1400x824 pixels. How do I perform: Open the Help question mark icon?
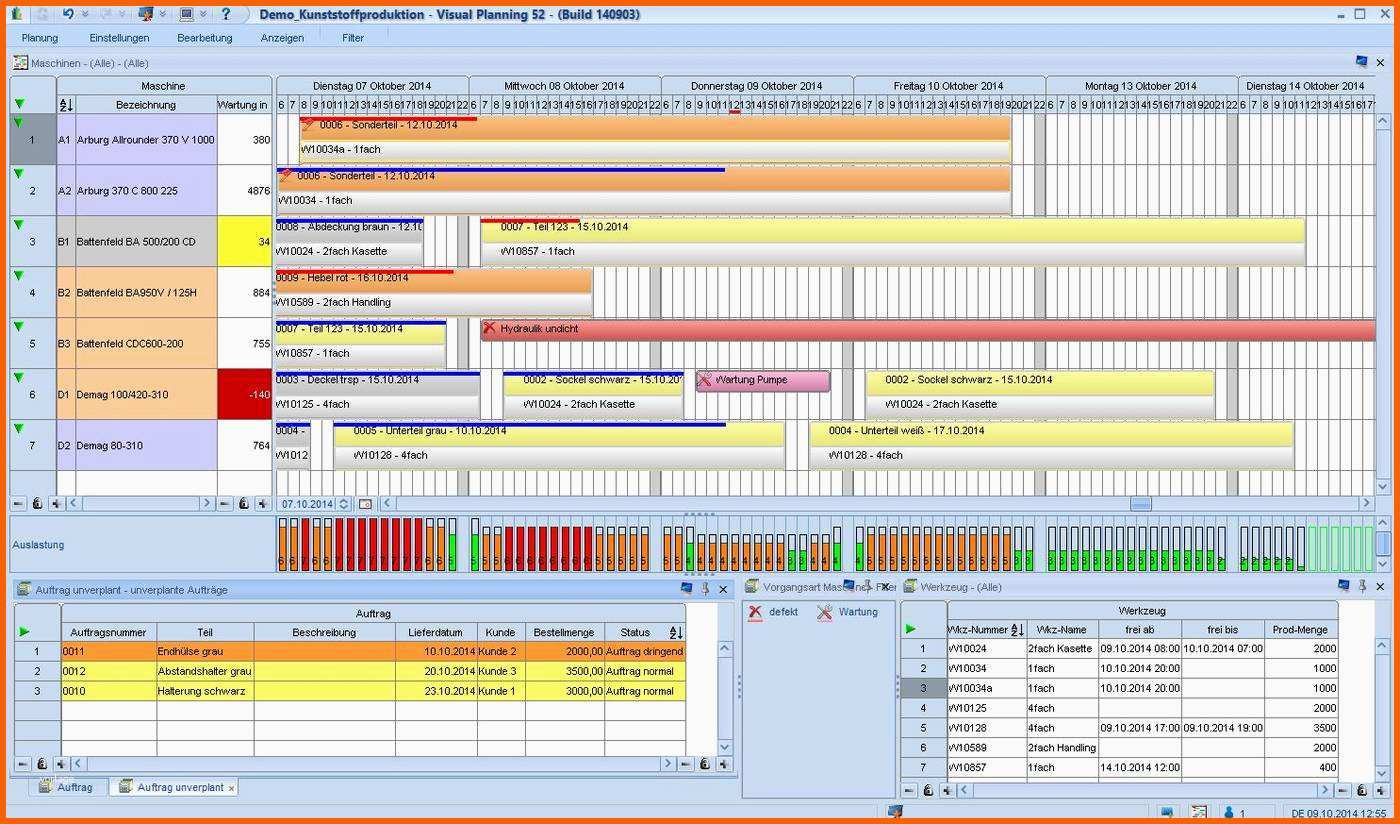225,14
